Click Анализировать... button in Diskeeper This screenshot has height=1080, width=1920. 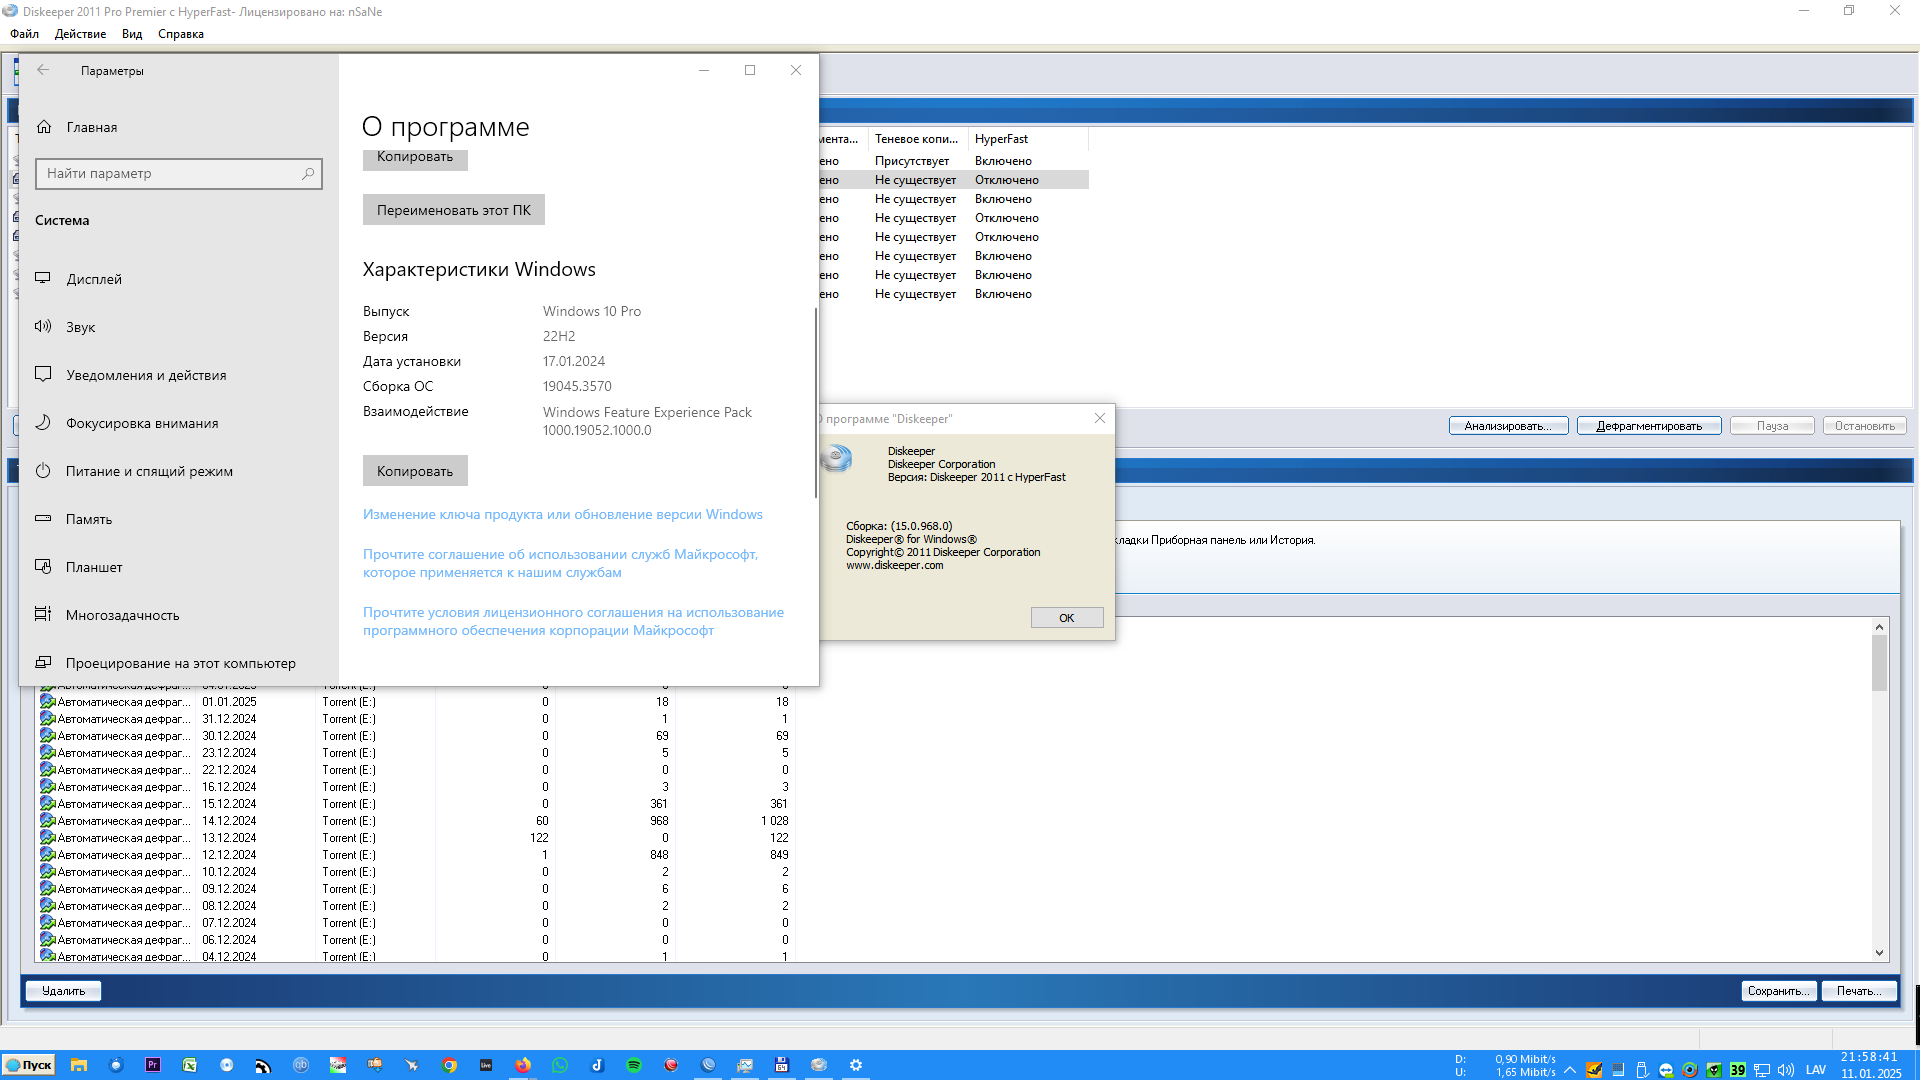(x=1508, y=426)
